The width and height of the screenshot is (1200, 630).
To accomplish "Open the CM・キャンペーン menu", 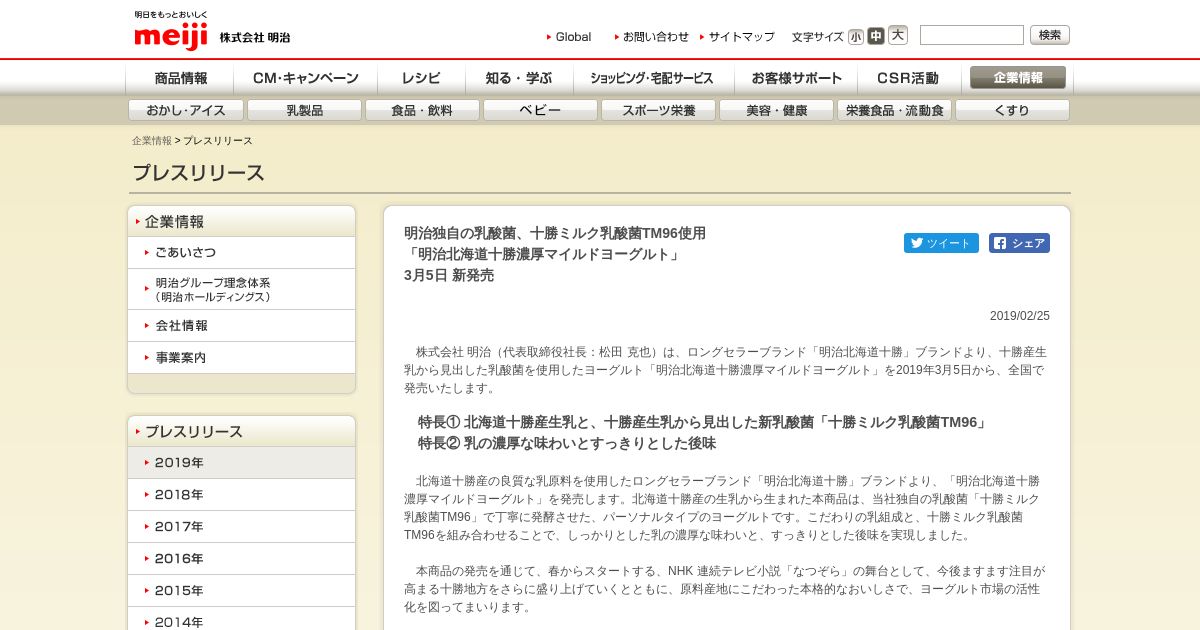I will tap(306, 78).
